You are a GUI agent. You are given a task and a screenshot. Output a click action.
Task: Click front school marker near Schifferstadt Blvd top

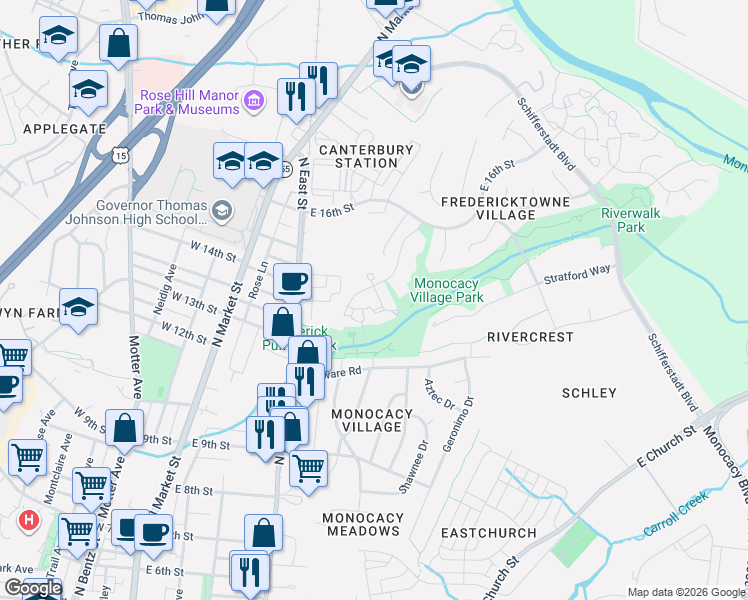(x=411, y=66)
